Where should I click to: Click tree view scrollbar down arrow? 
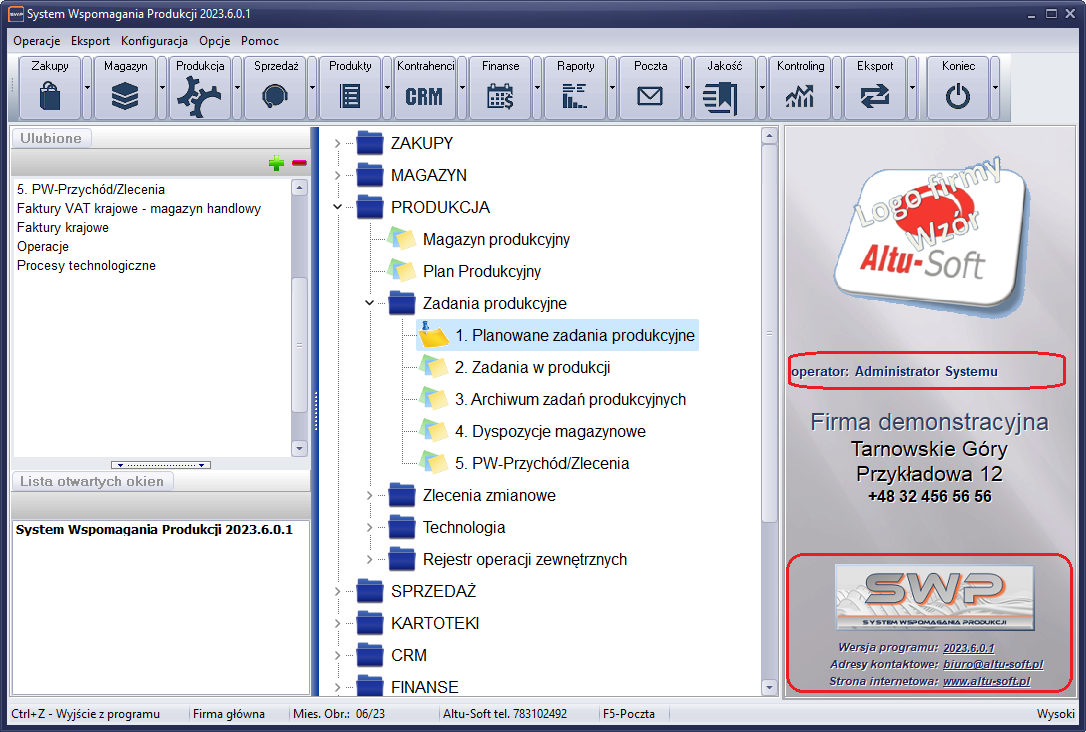[x=769, y=687]
